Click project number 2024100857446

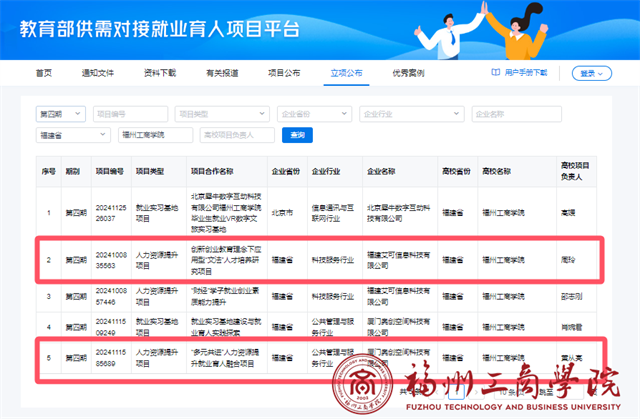click(111, 296)
